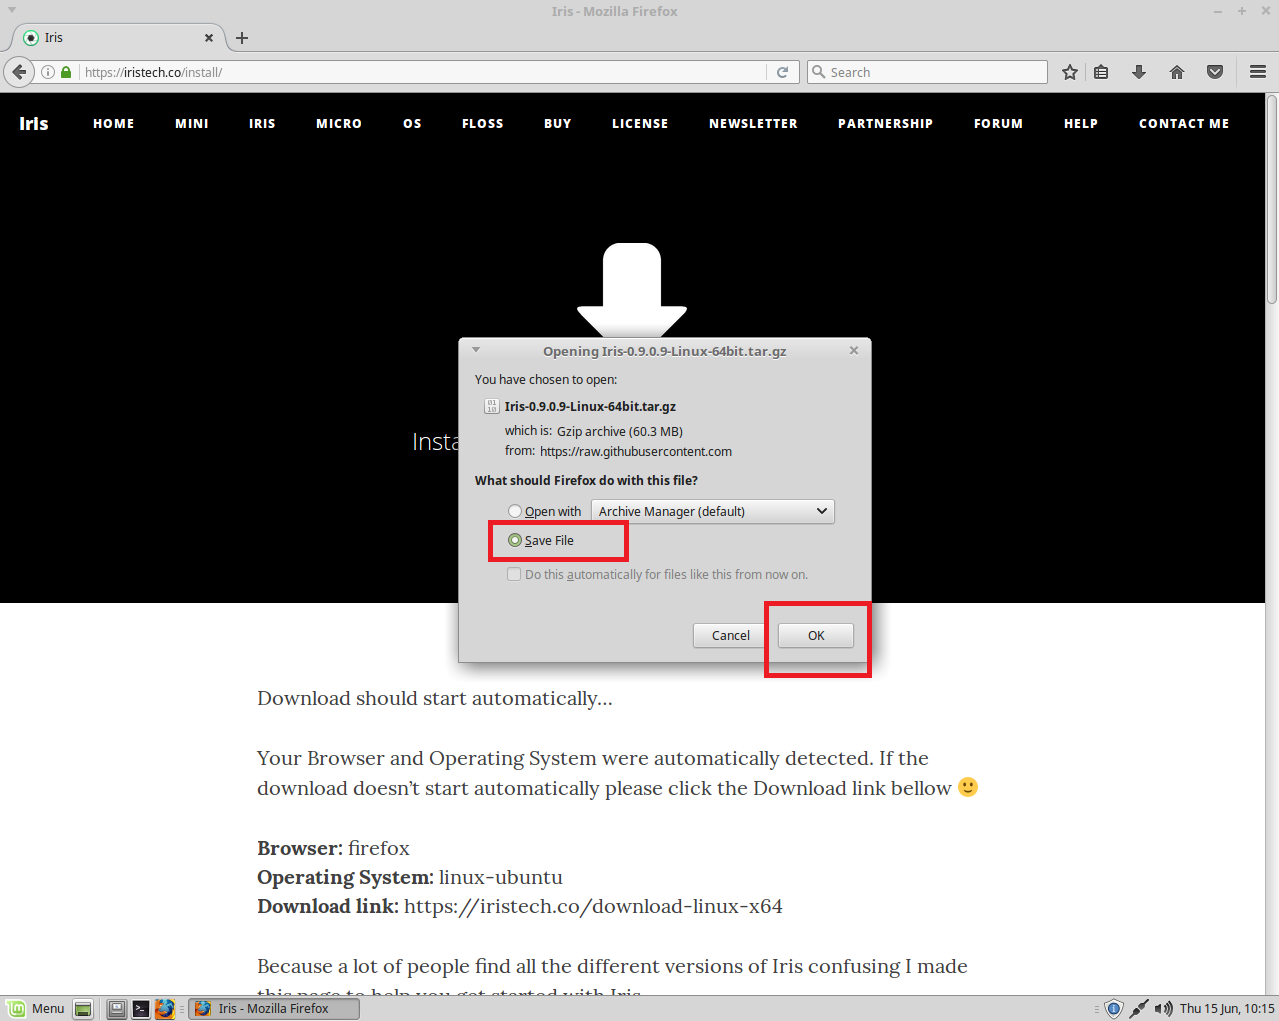This screenshot has height=1021, width=1279.
Task: Click the Download should start automatically text
Action: point(435,698)
